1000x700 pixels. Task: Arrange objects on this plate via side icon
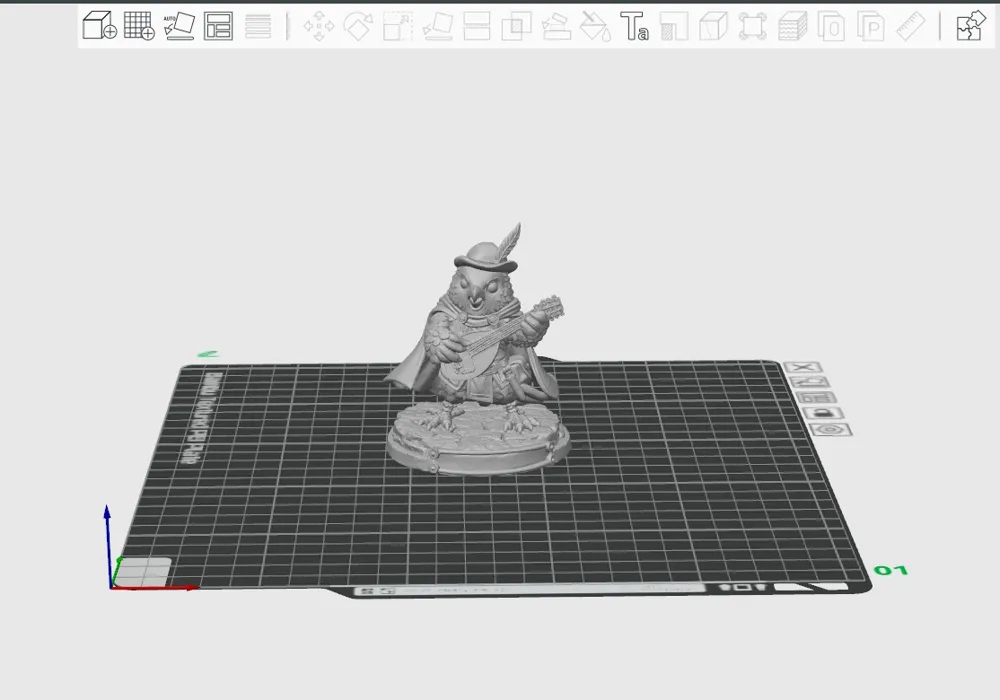(816, 397)
